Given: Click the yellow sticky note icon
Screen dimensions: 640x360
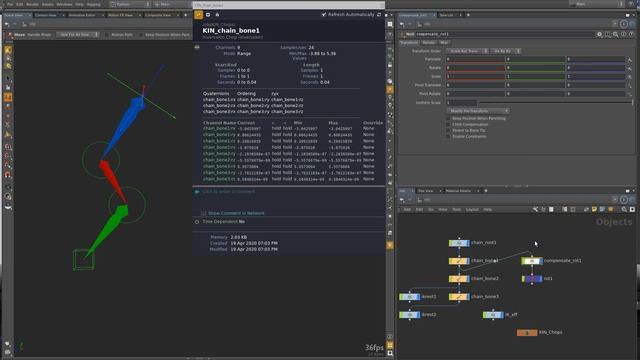Looking at the screenshot, I should [x=594, y=209].
